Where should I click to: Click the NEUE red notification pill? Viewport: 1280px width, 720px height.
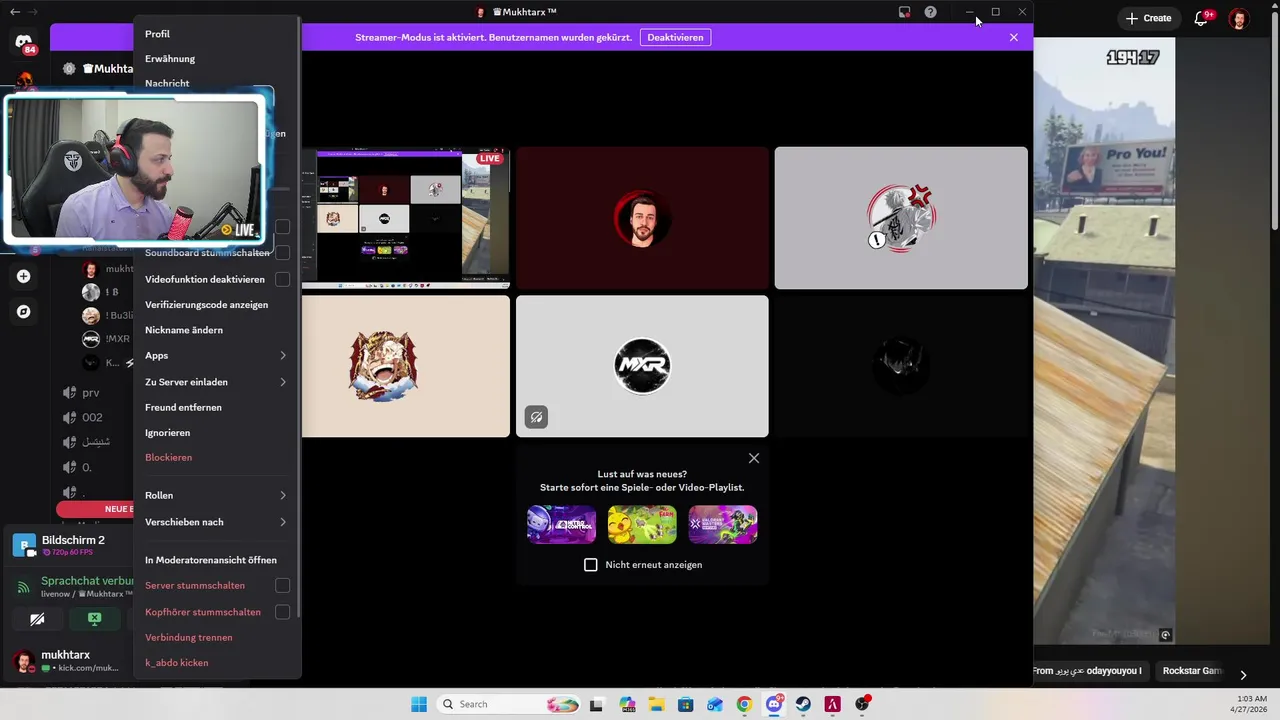96,509
